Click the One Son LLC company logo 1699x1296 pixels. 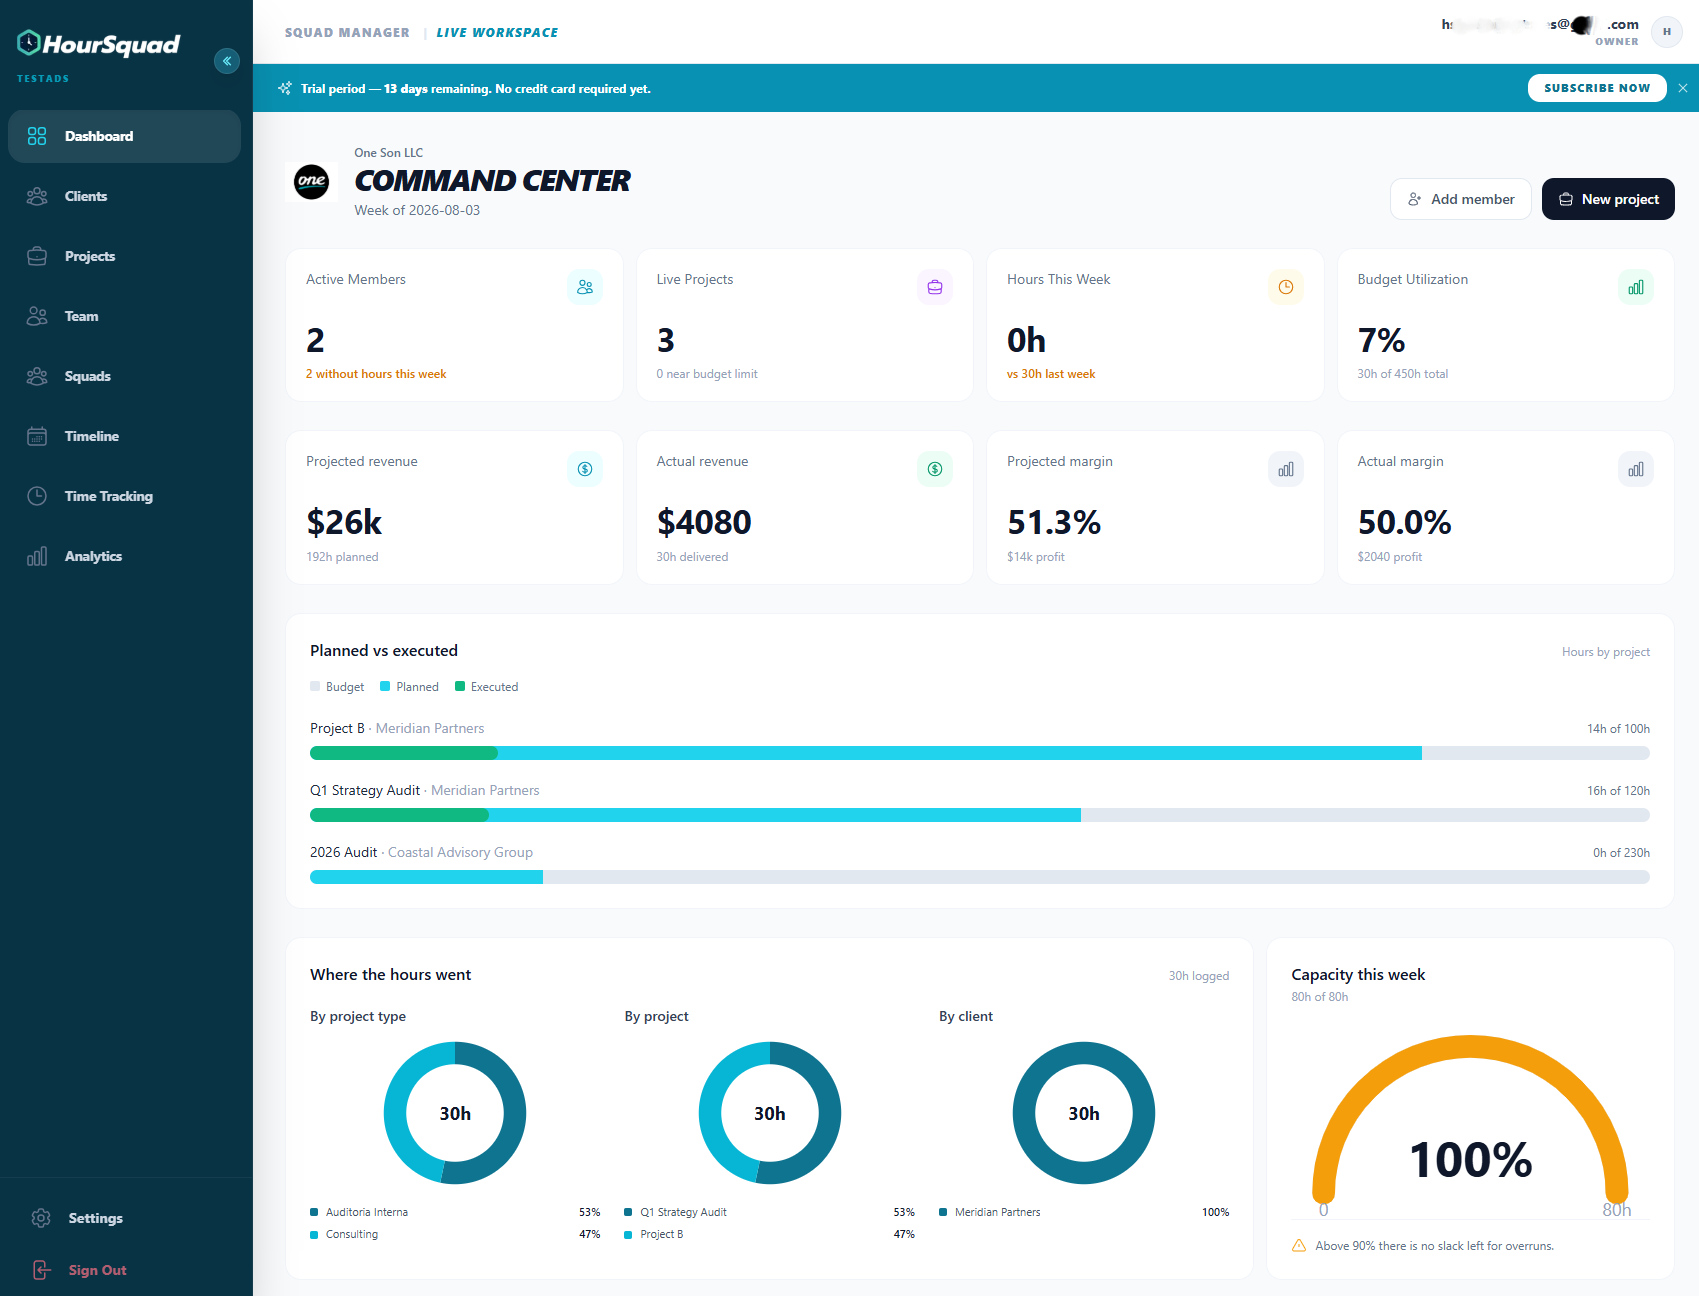(311, 181)
